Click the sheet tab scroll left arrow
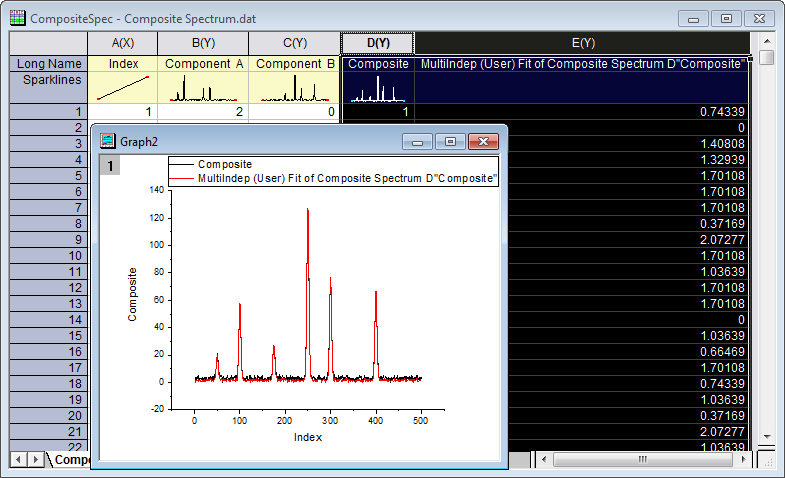Image resolution: width=785 pixels, height=478 pixels. [19, 459]
